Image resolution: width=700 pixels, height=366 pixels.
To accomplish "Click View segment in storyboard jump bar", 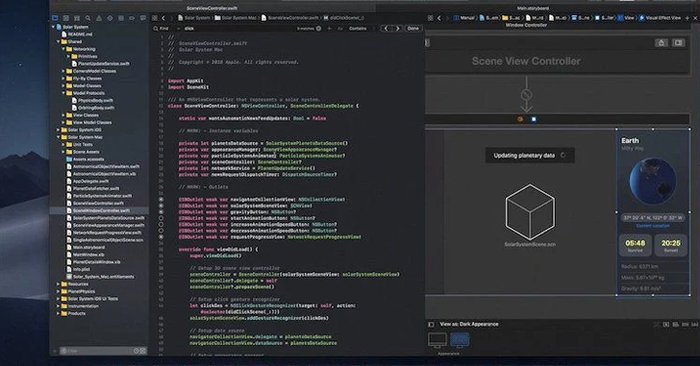I will click(626, 18).
